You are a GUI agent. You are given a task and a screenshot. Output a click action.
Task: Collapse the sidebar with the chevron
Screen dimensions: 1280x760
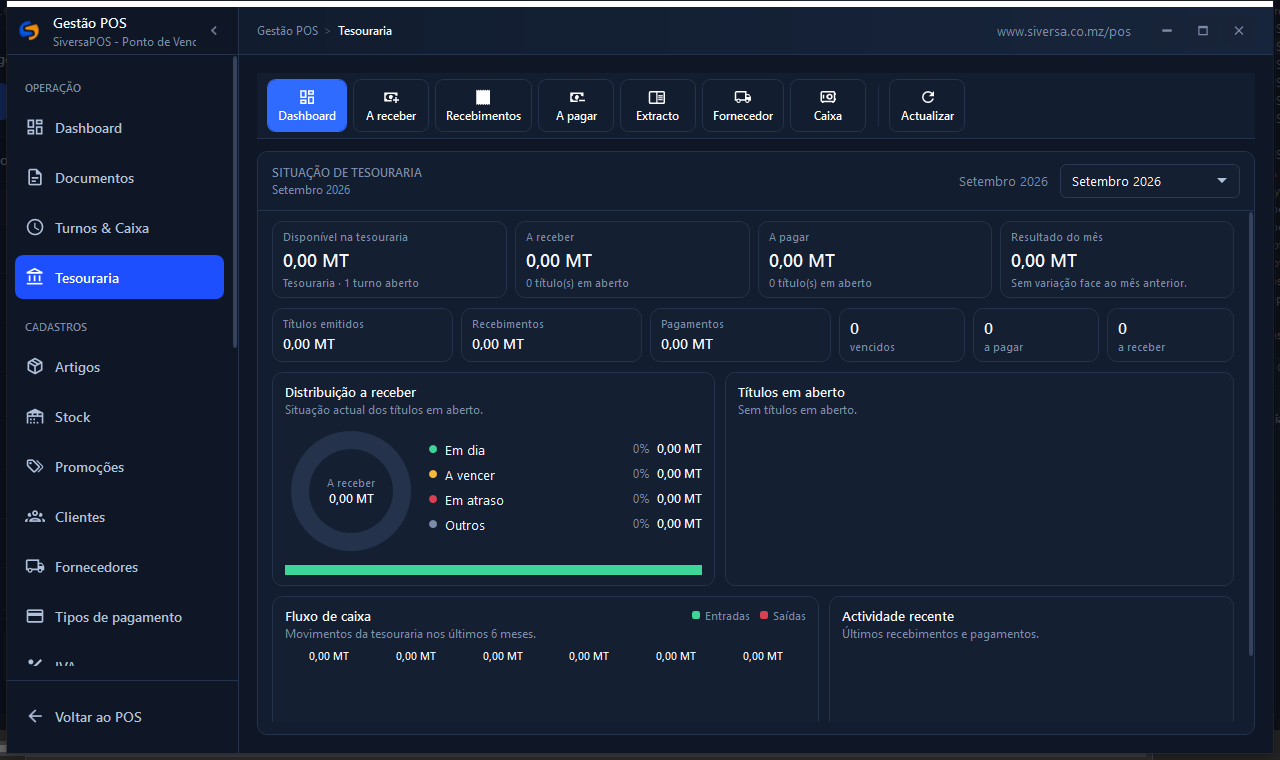(213, 31)
